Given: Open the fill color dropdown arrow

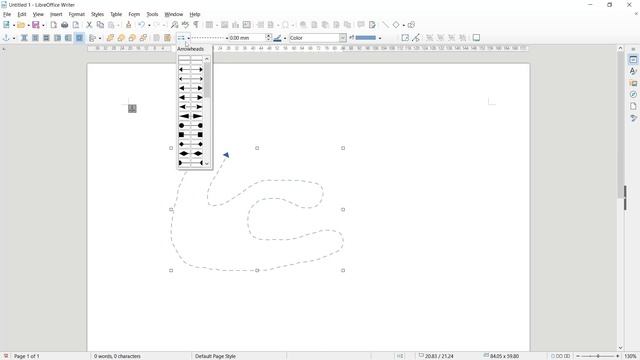Looking at the screenshot, I should (380, 38).
